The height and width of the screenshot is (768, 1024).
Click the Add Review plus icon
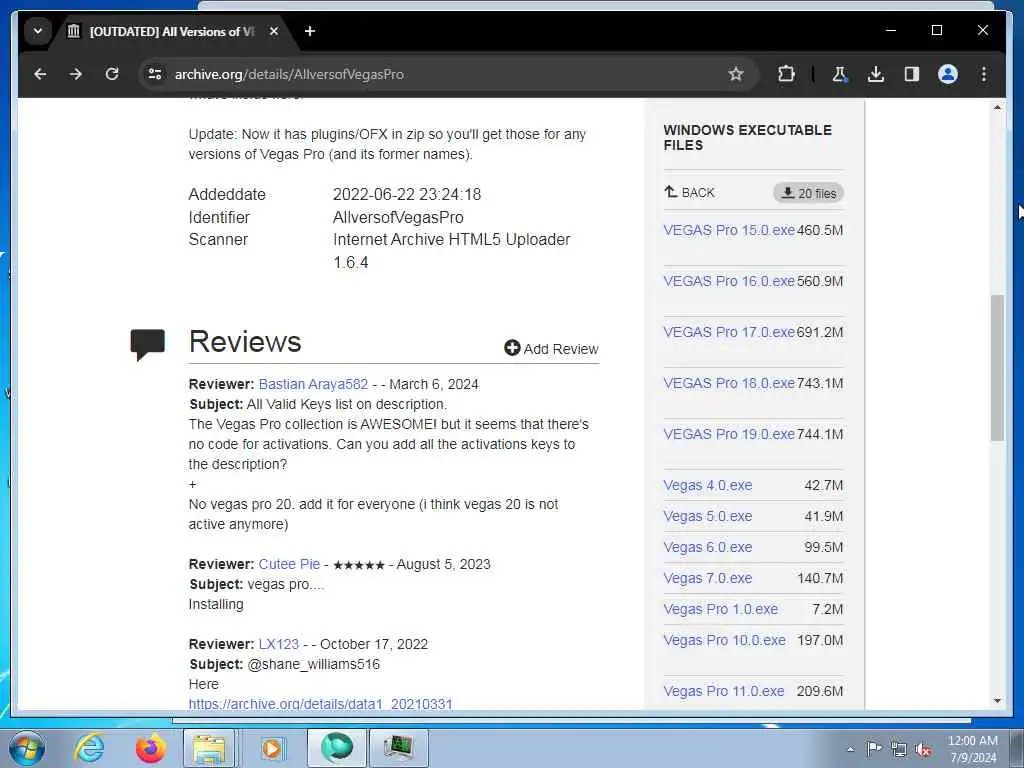click(512, 348)
